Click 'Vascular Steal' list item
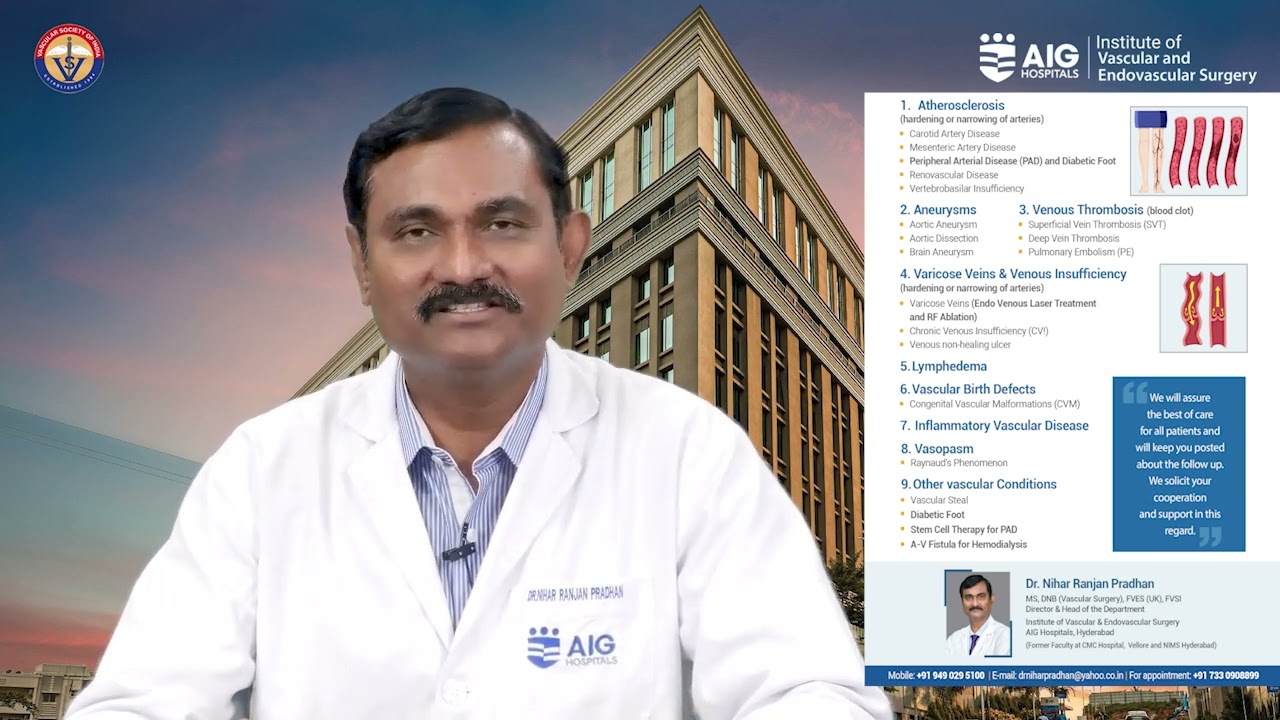Viewport: 1280px width, 720px height. point(939,500)
